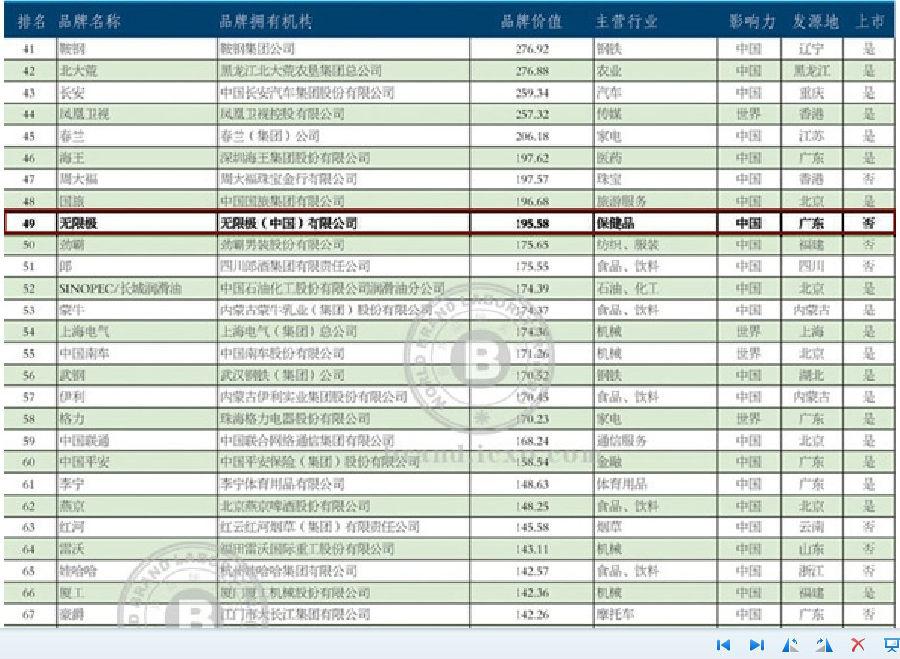Image resolution: width=900 pixels, height=659 pixels.
Task: Select the brand value 195.58
Action: 532,223
